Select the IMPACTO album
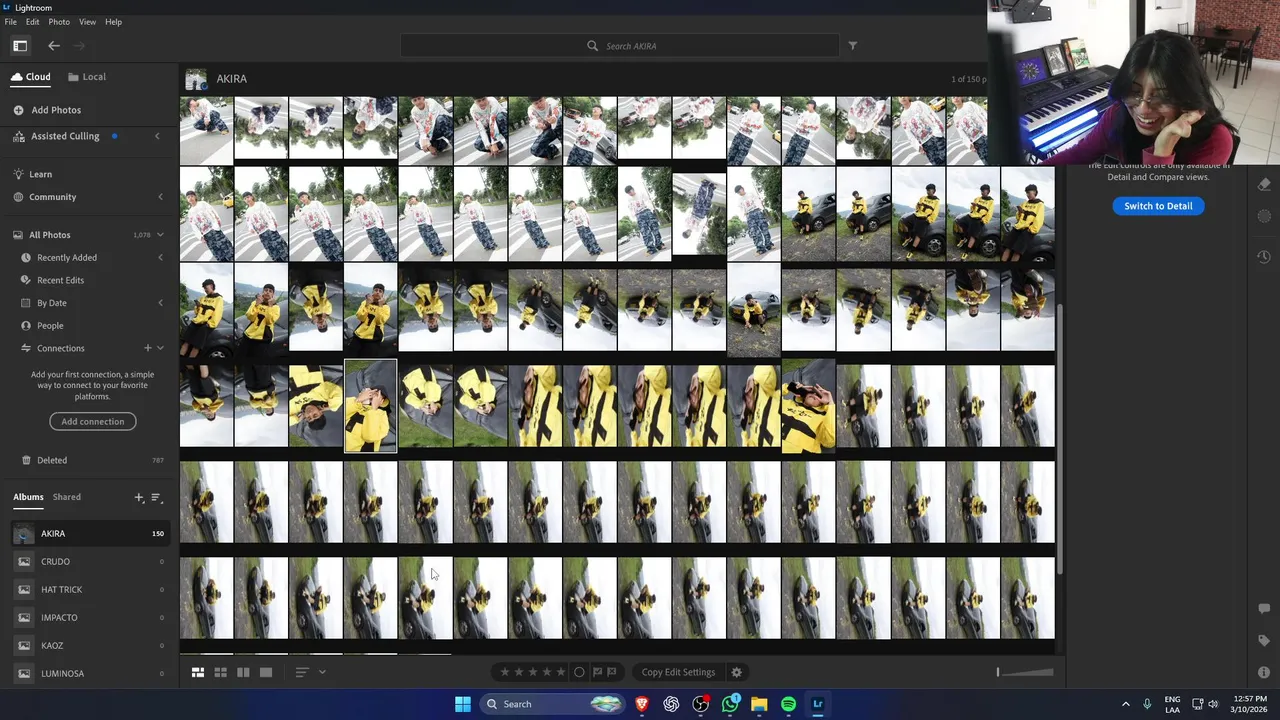This screenshot has width=1280, height=720. (89, 618)
